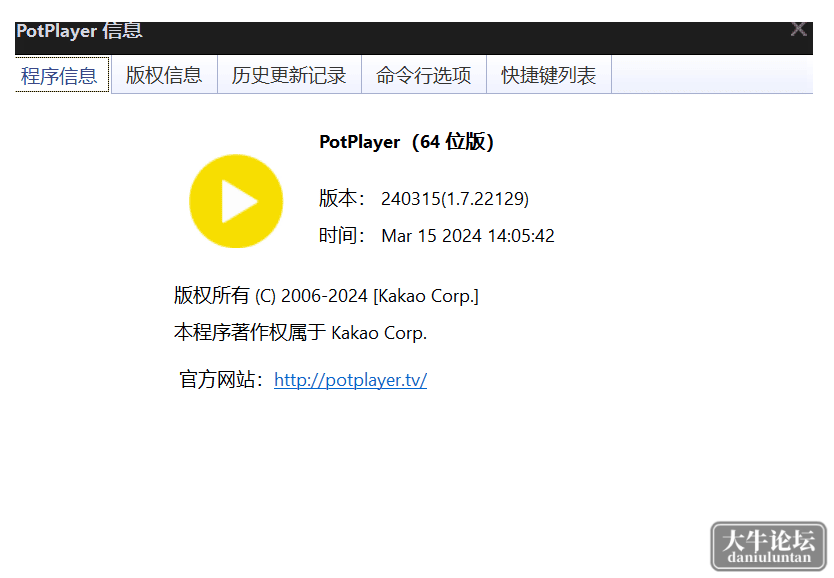The width and height of the screenshot is (834, 578).
Task: Click the build time Mar 15 2024 14:05:42
Action: pos(468,236)
